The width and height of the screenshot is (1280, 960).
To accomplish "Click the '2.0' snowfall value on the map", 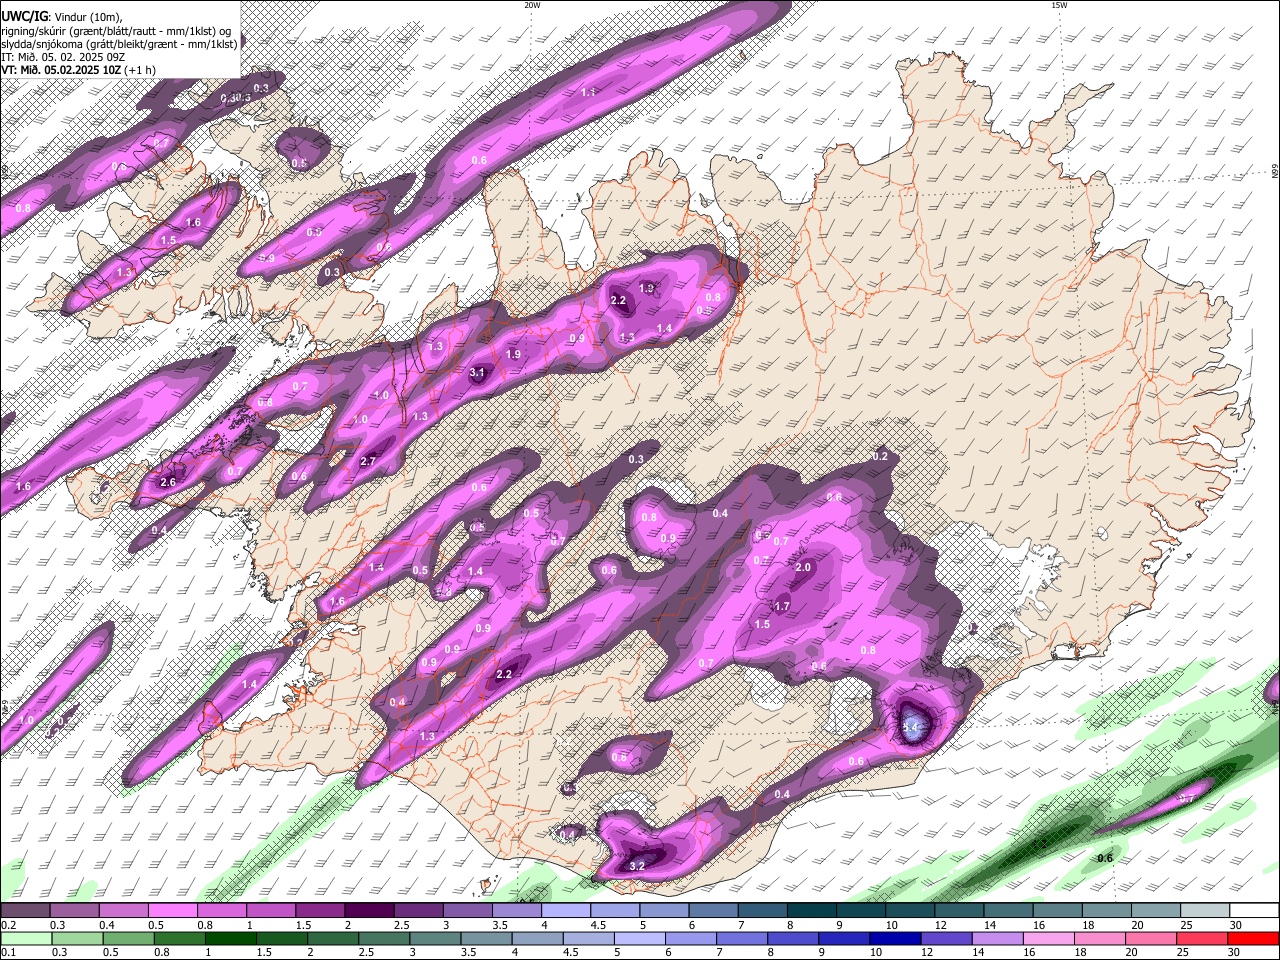I will tap(802, 567).
